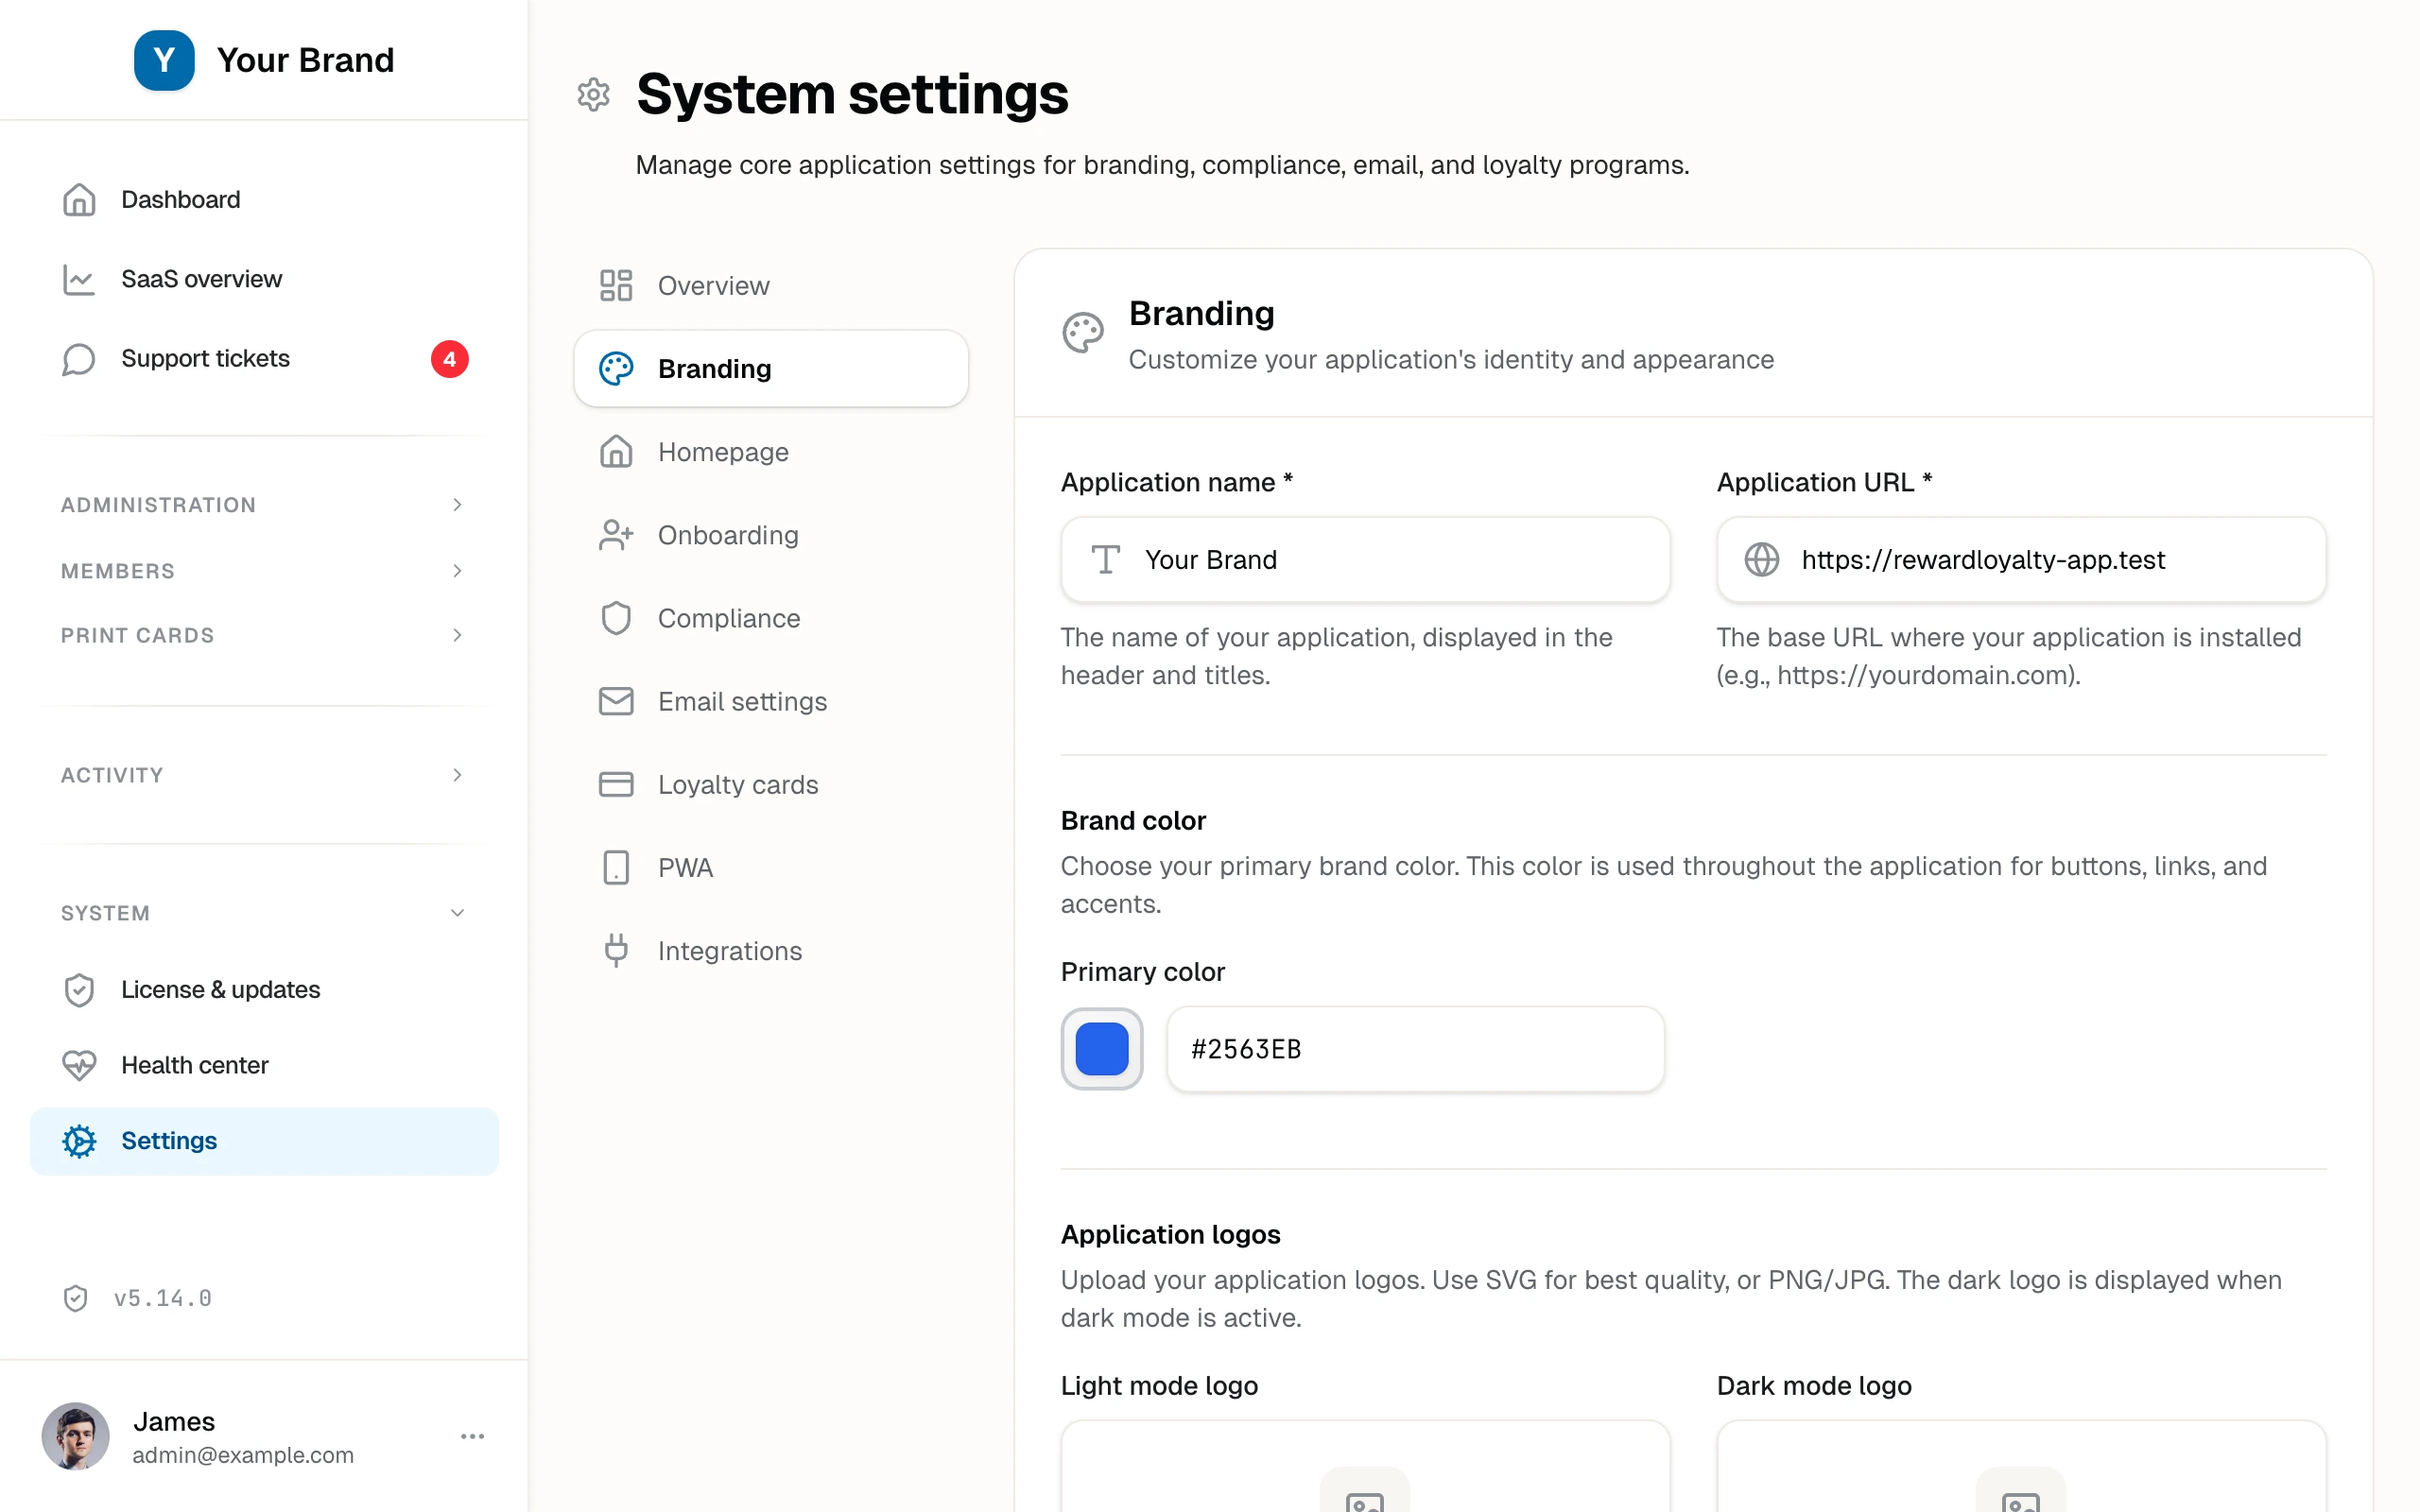
Task: Switch to the Homepage settings tab
Action: (771, 452)
